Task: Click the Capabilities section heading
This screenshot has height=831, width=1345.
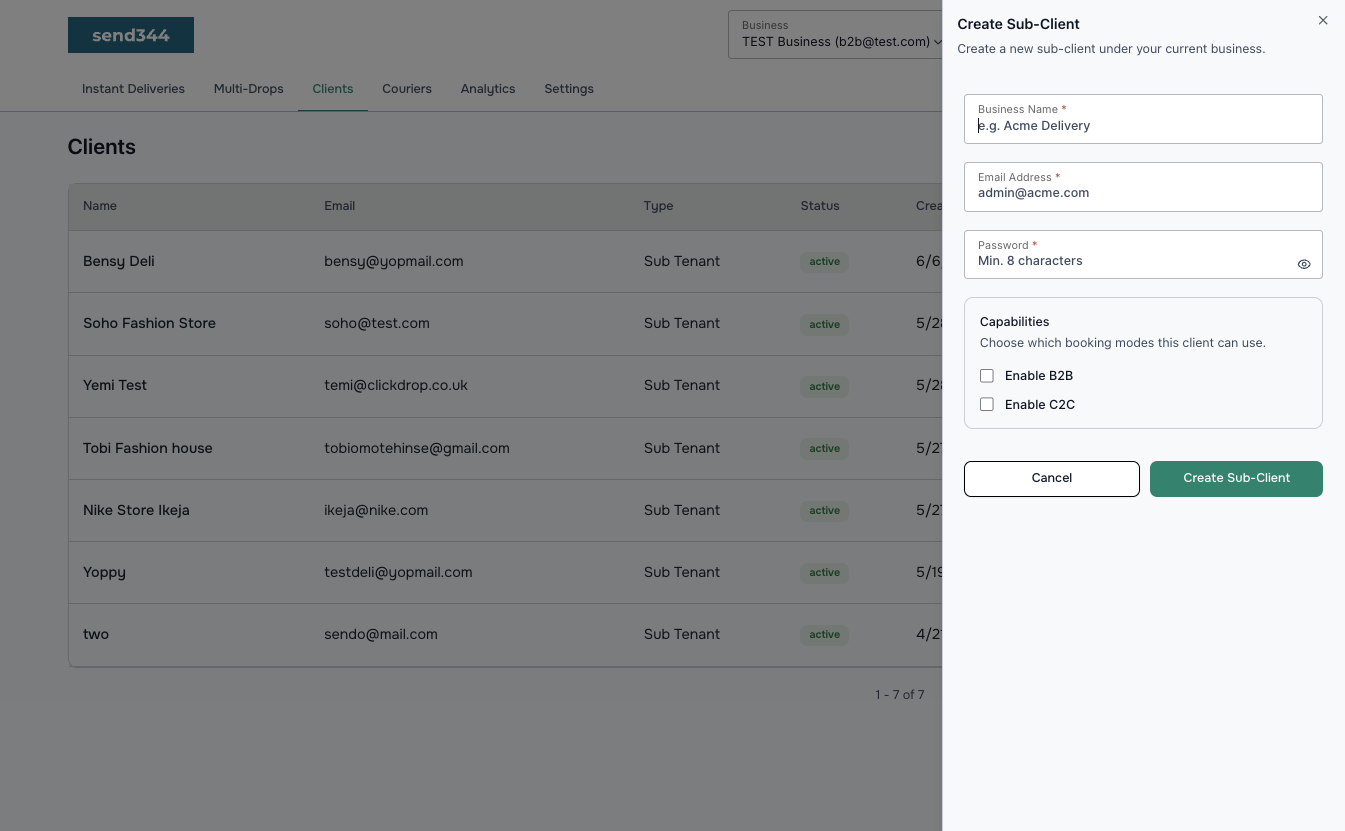Action: 1015,322
